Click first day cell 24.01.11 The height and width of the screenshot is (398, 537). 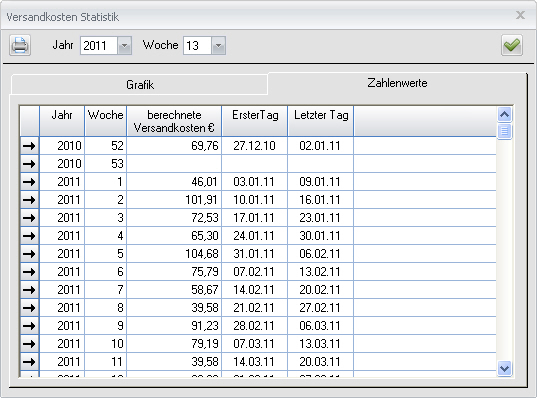tap(254, 236)
